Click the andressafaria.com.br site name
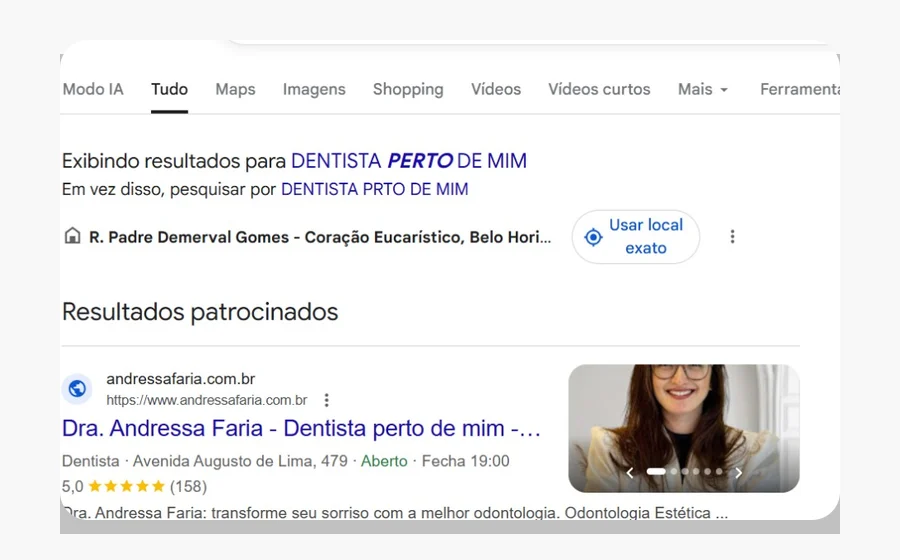Screen dimensions: 900x560 tap(181, 379)
